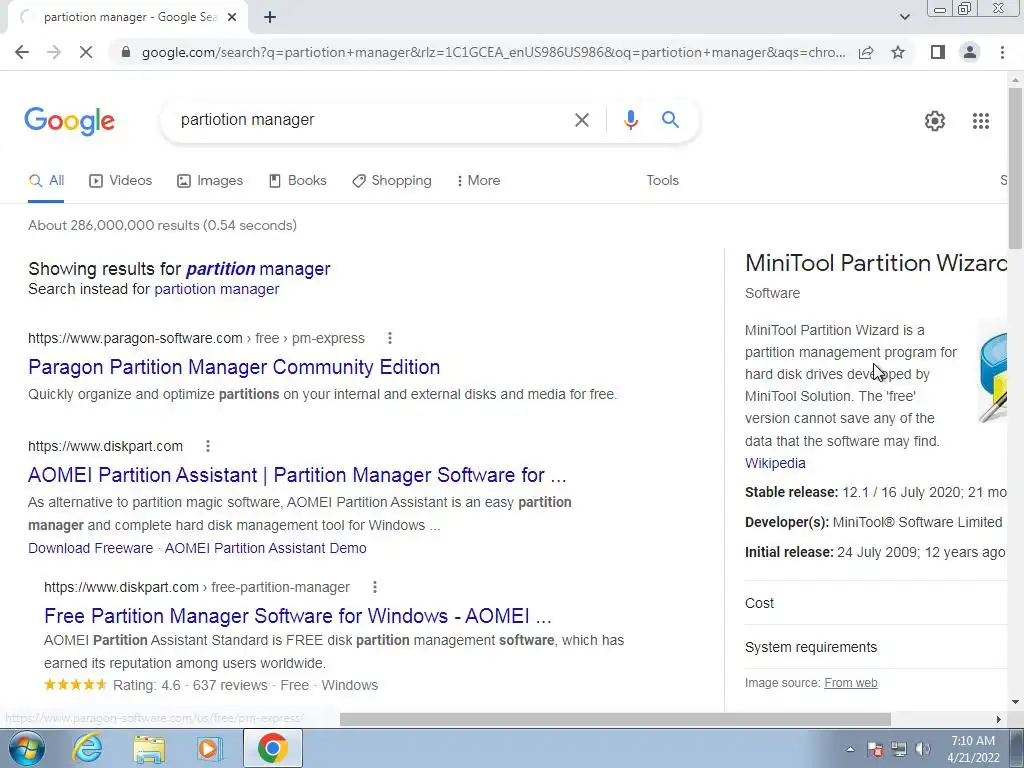This screenshot has height=768, width=1024.
Task: Click the vertical scrollbar down arrow
Action: pyautogui.click(x=1015, y=702)
